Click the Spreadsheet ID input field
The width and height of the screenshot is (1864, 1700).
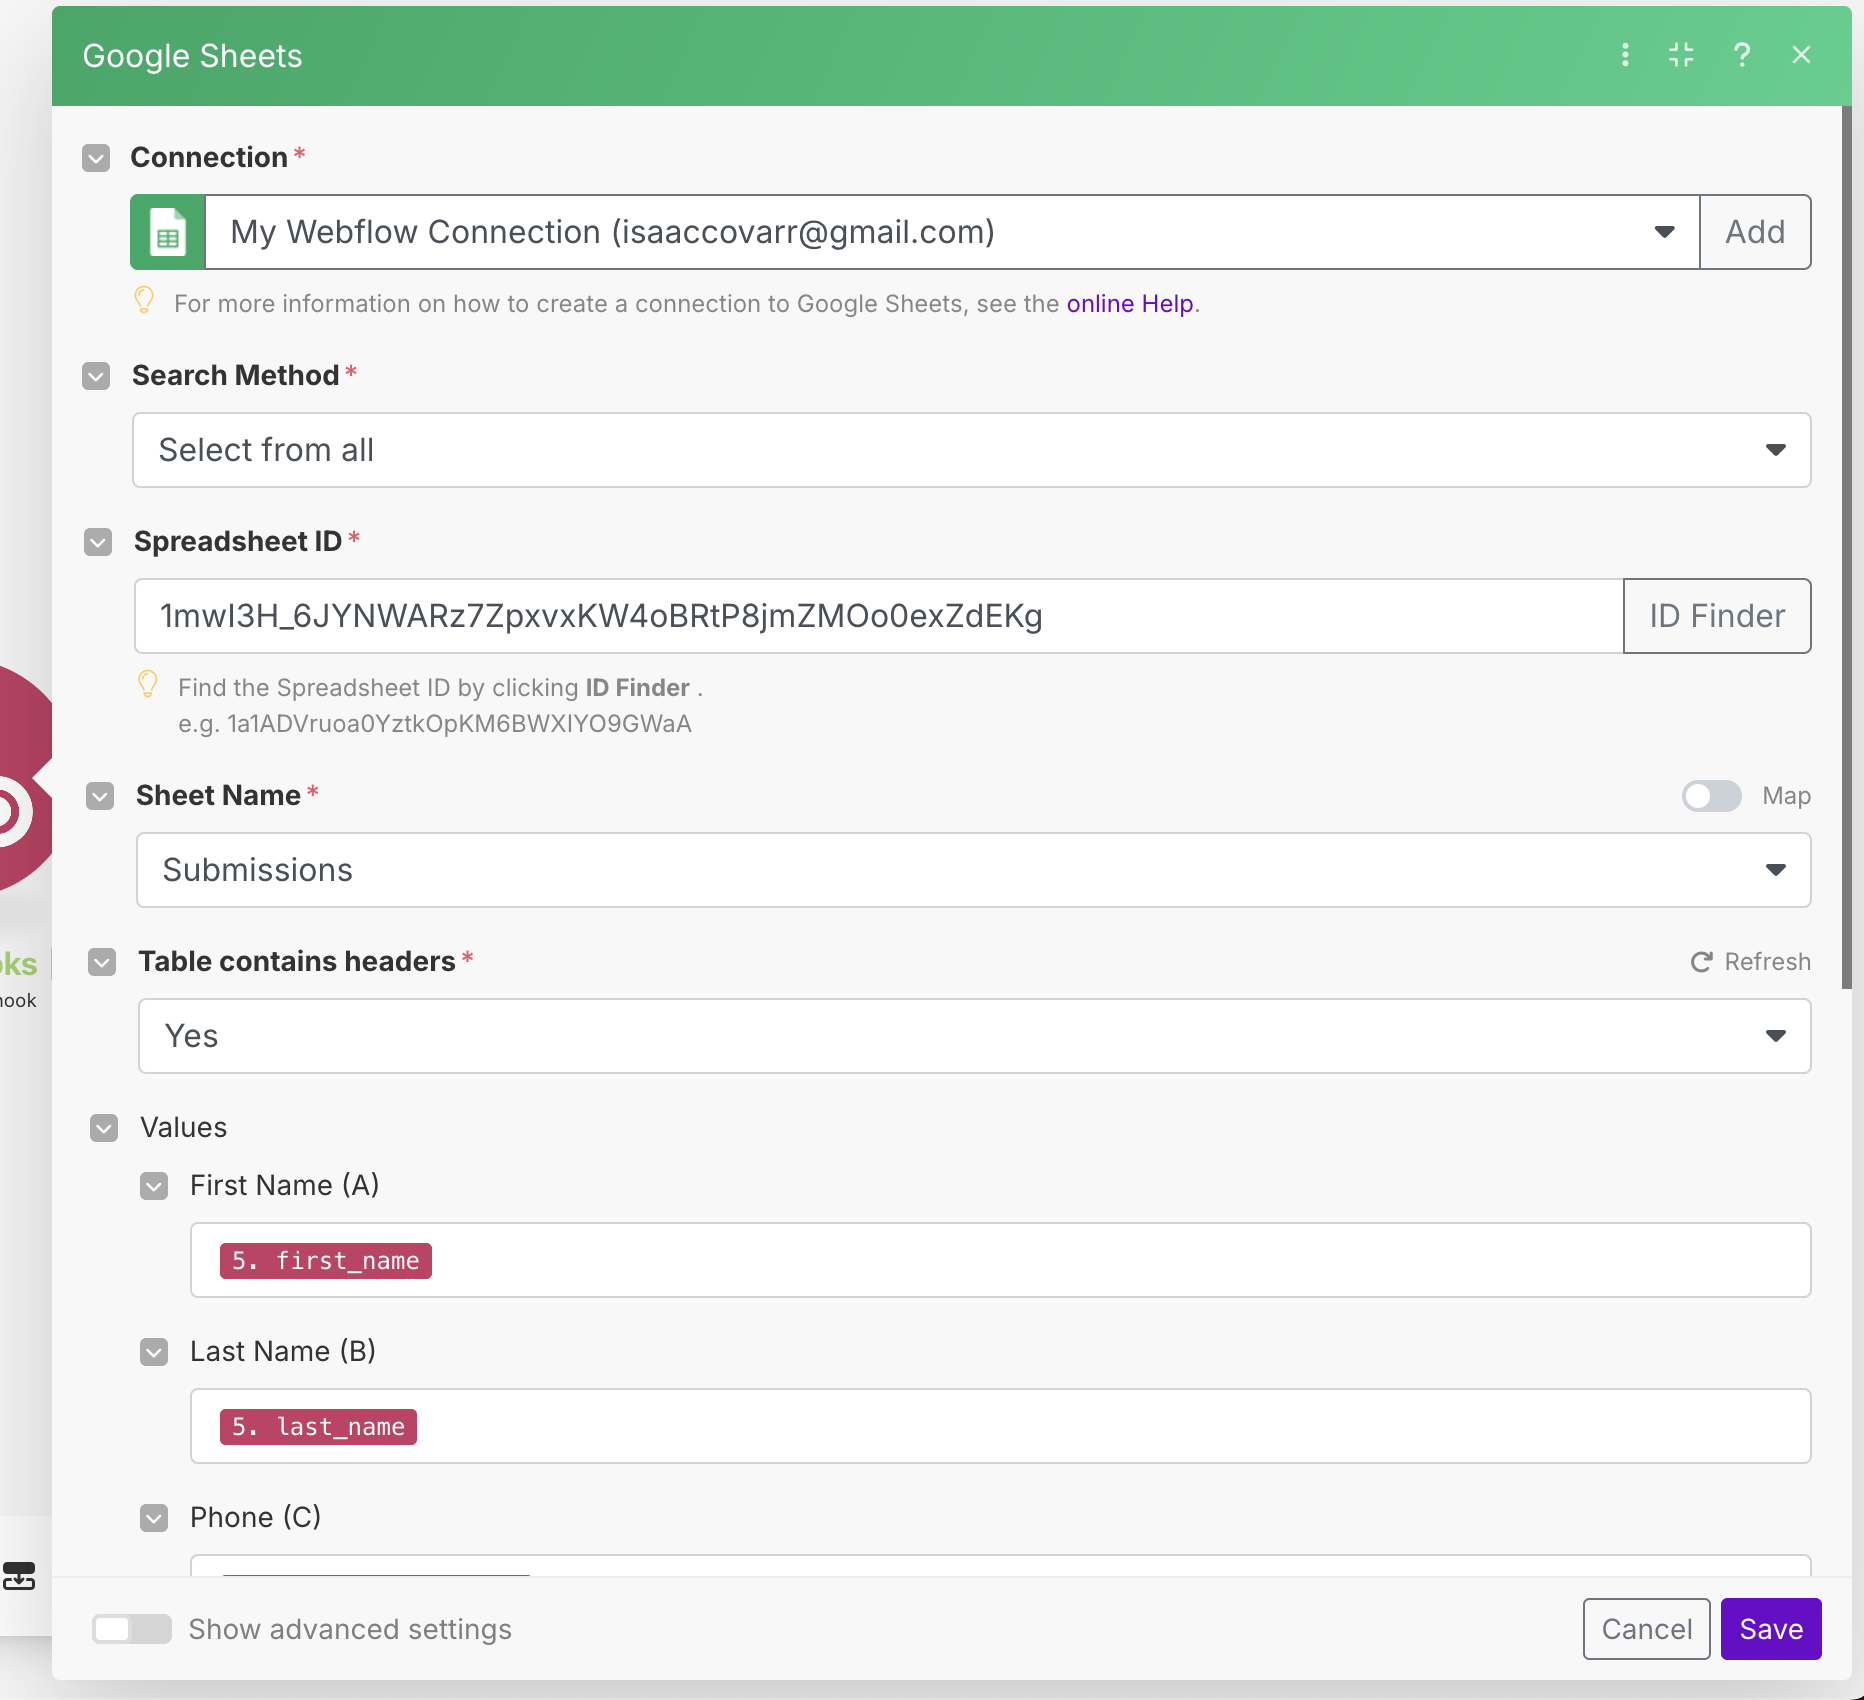click(x=879, y=616)
